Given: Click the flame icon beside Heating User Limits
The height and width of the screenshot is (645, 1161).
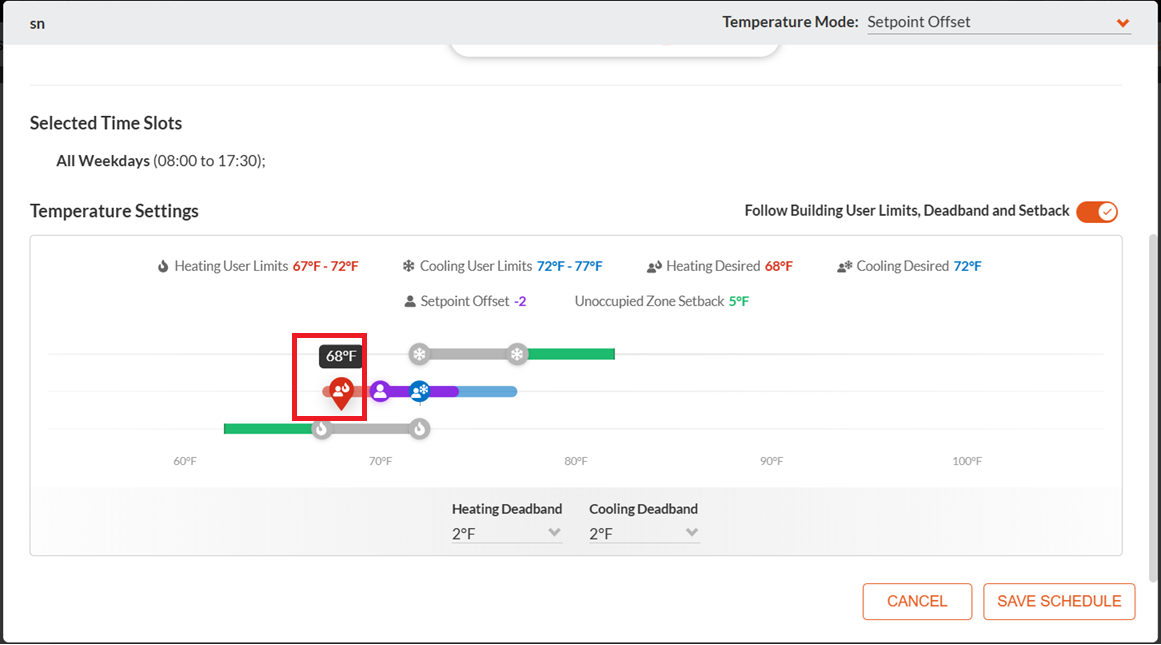Looking at the screenshot, I should tap(163, 266).
